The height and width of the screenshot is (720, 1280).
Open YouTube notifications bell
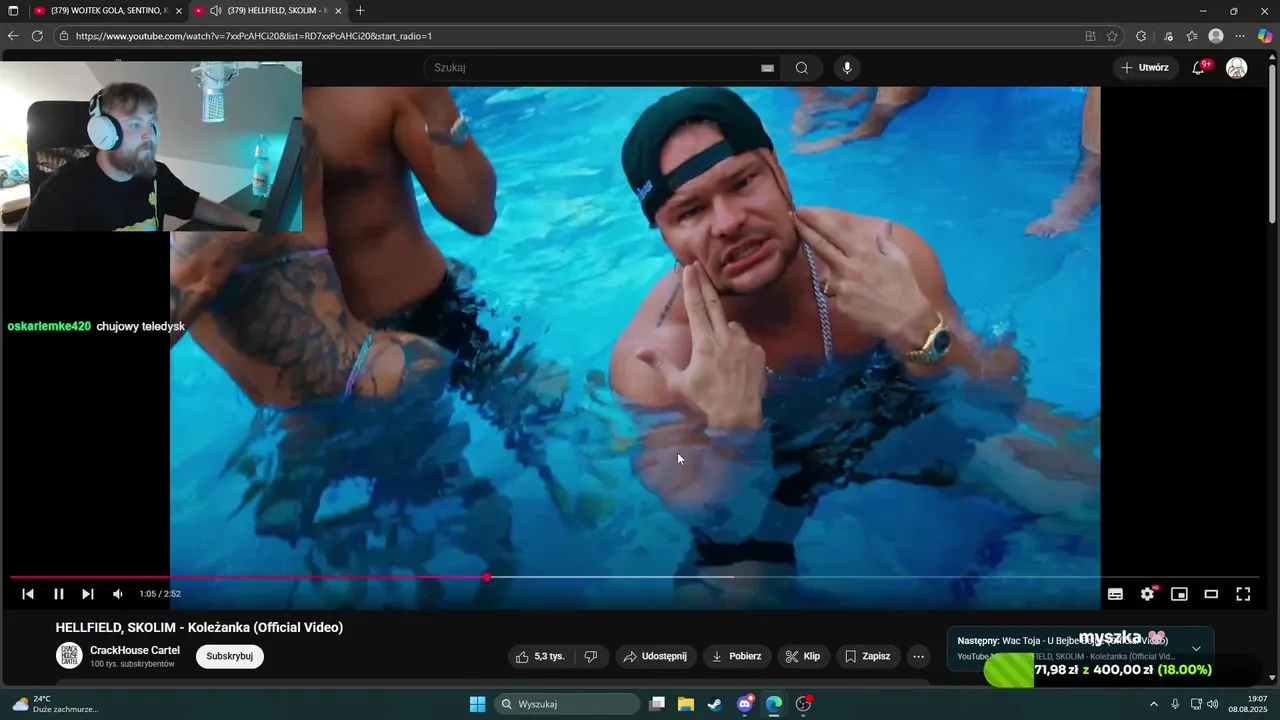click(1199, 68)
